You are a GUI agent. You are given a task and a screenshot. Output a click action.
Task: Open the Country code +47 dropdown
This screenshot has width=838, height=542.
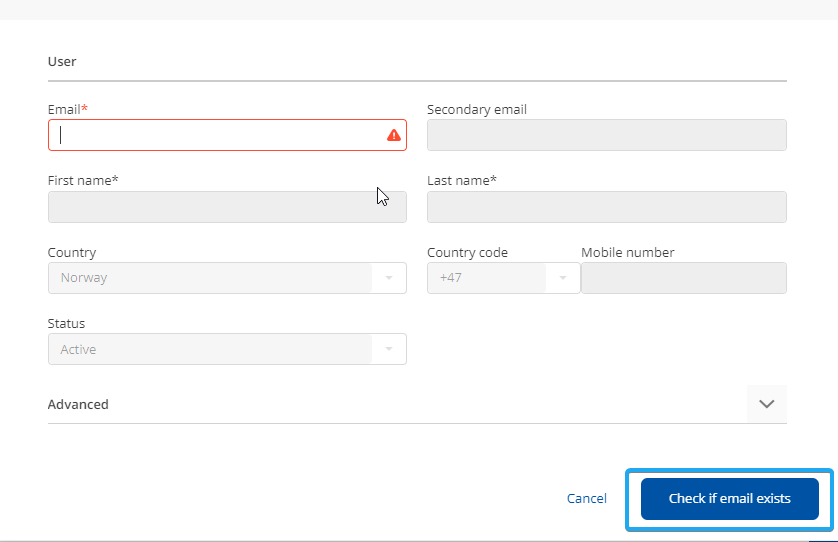pyautogui.click(x=488, y=278)
